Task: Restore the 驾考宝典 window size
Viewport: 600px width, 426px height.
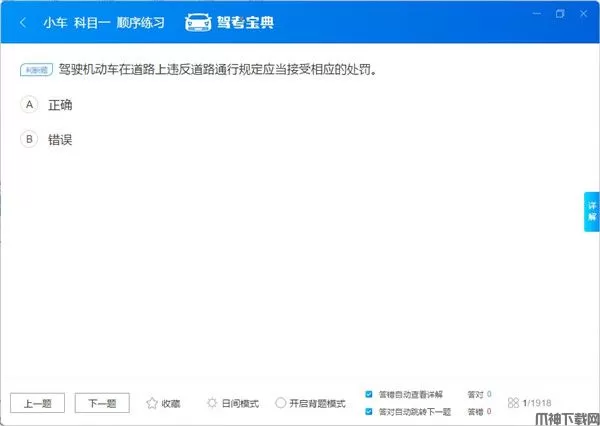Action: 560,14
